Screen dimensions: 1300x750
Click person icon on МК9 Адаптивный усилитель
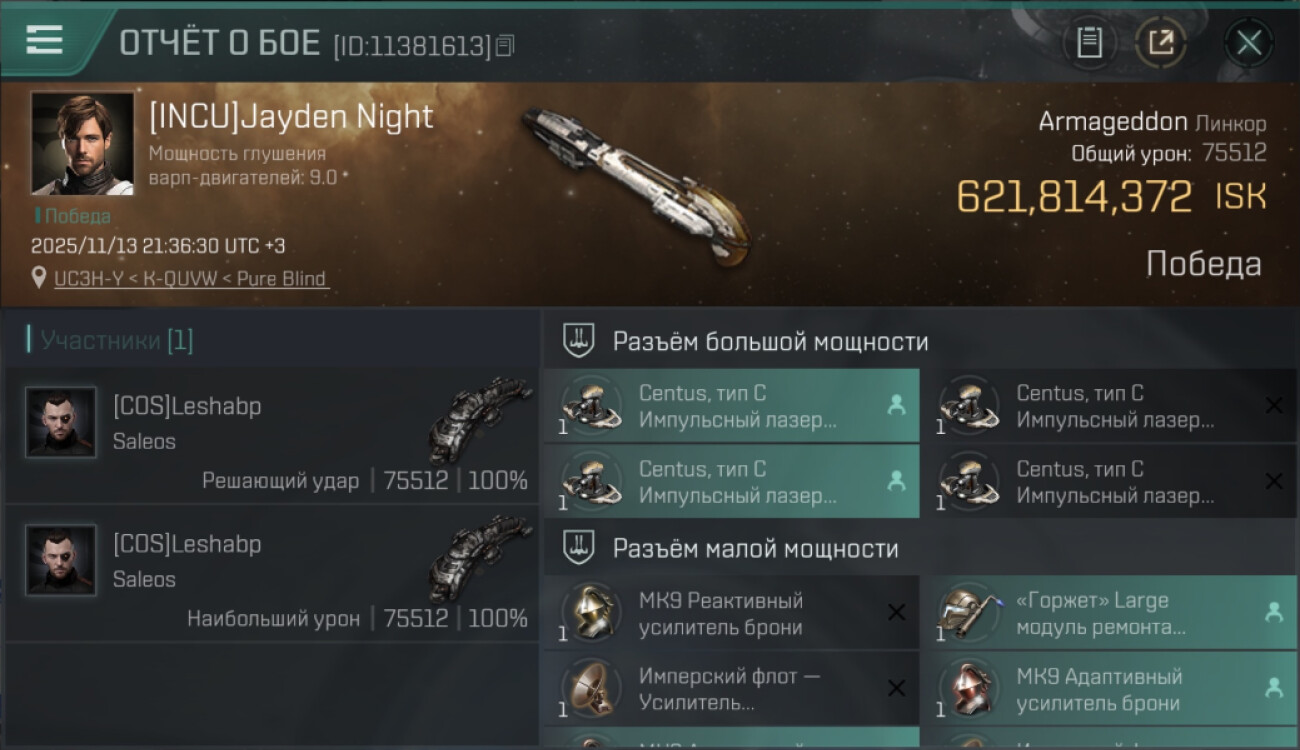click(x=1274, y=688)
